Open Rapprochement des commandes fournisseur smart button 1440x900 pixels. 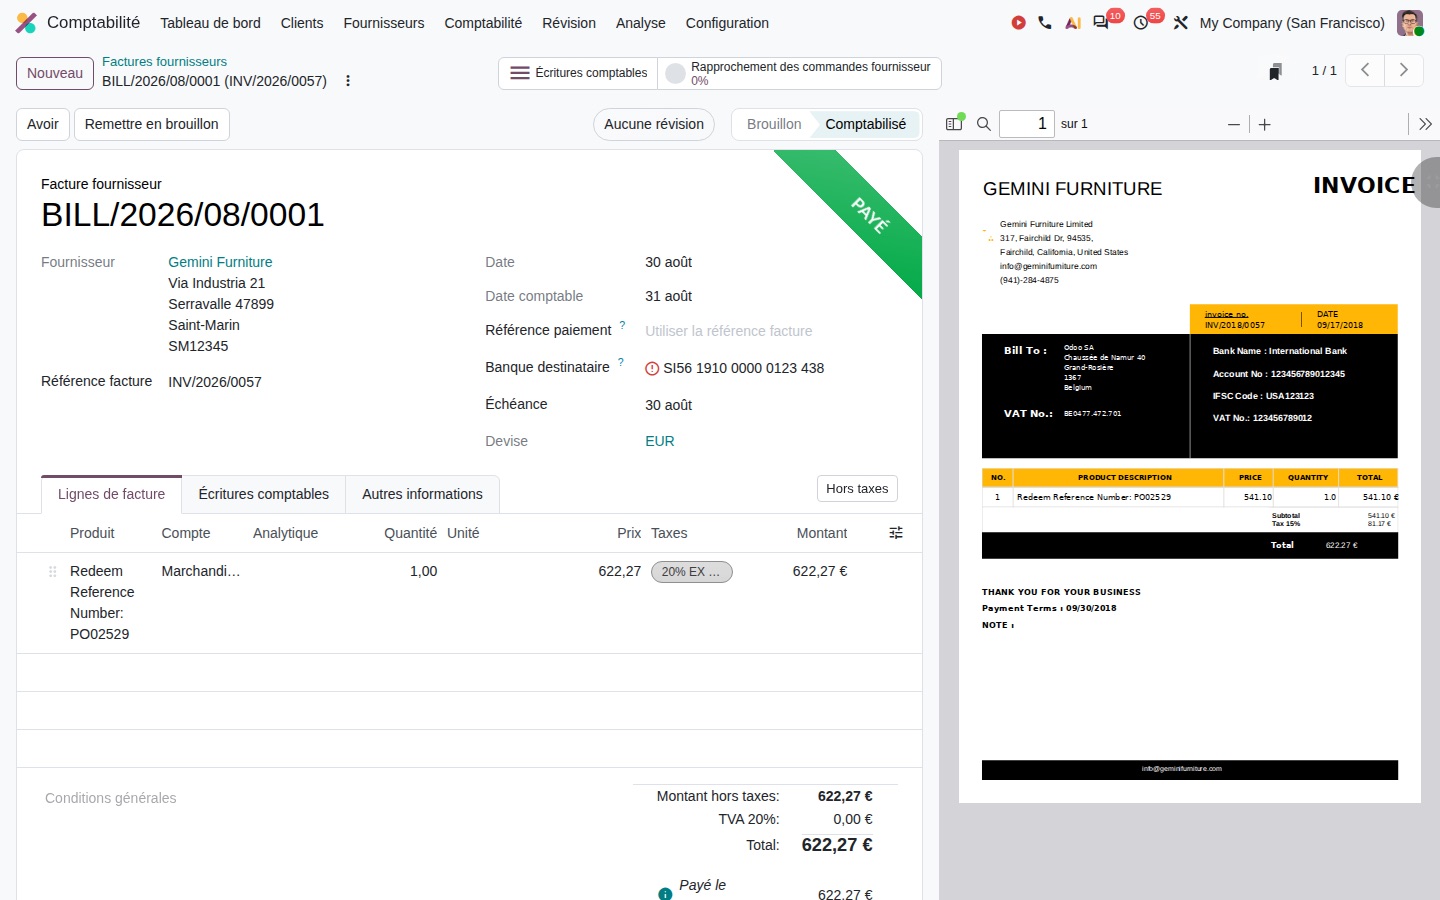(799, 73)
